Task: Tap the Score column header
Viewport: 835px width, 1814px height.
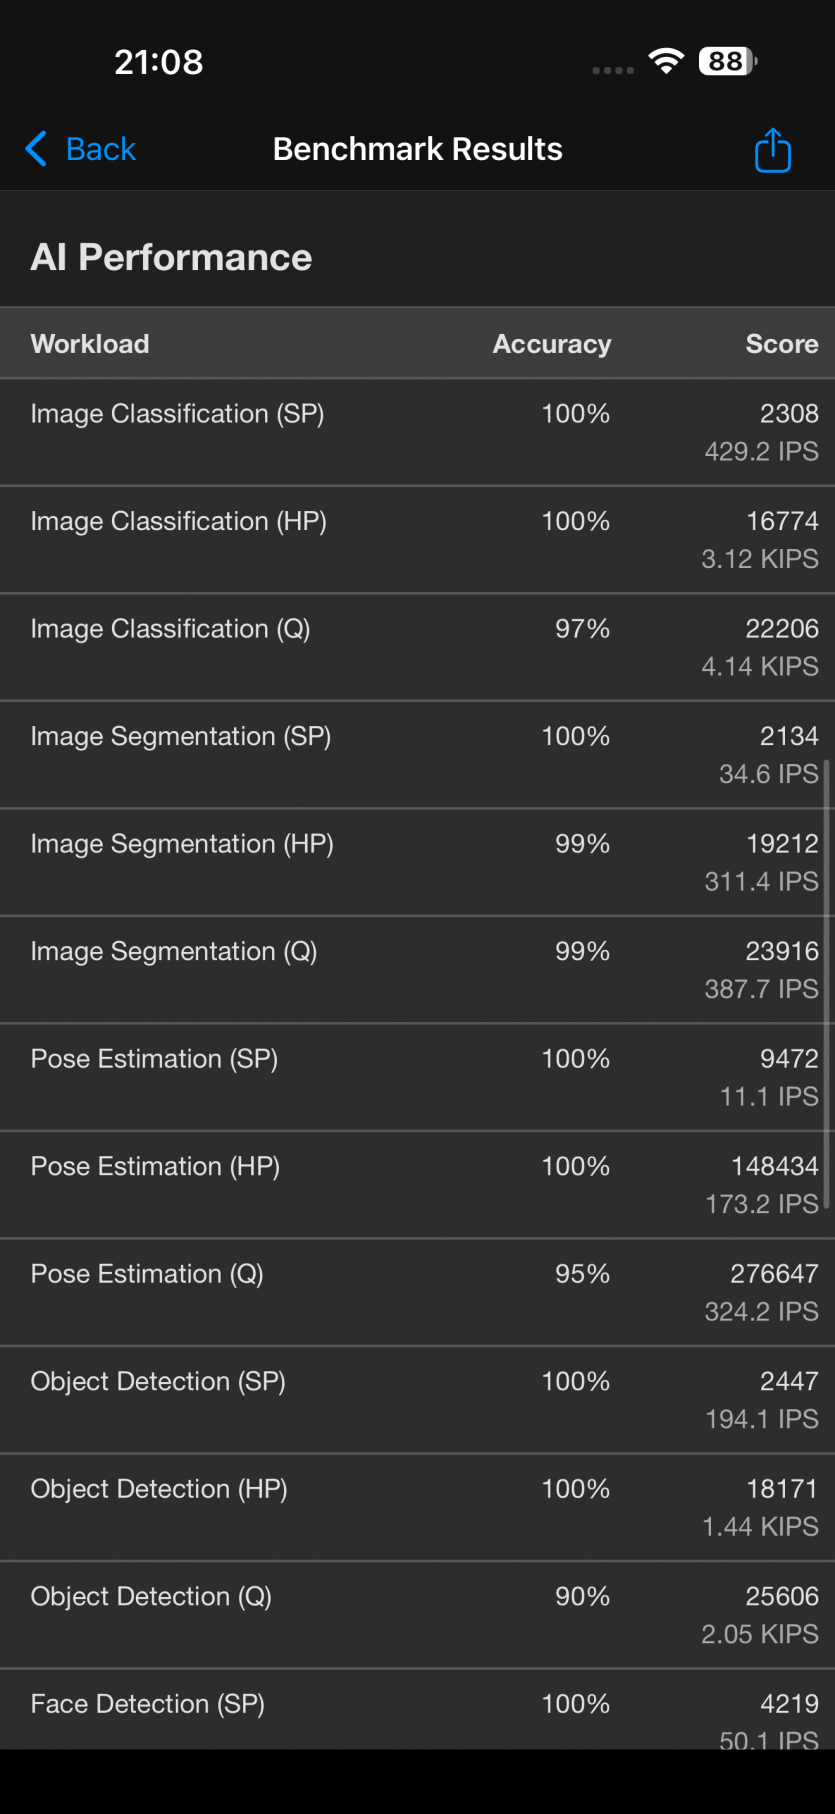Action: pos(781,344)
